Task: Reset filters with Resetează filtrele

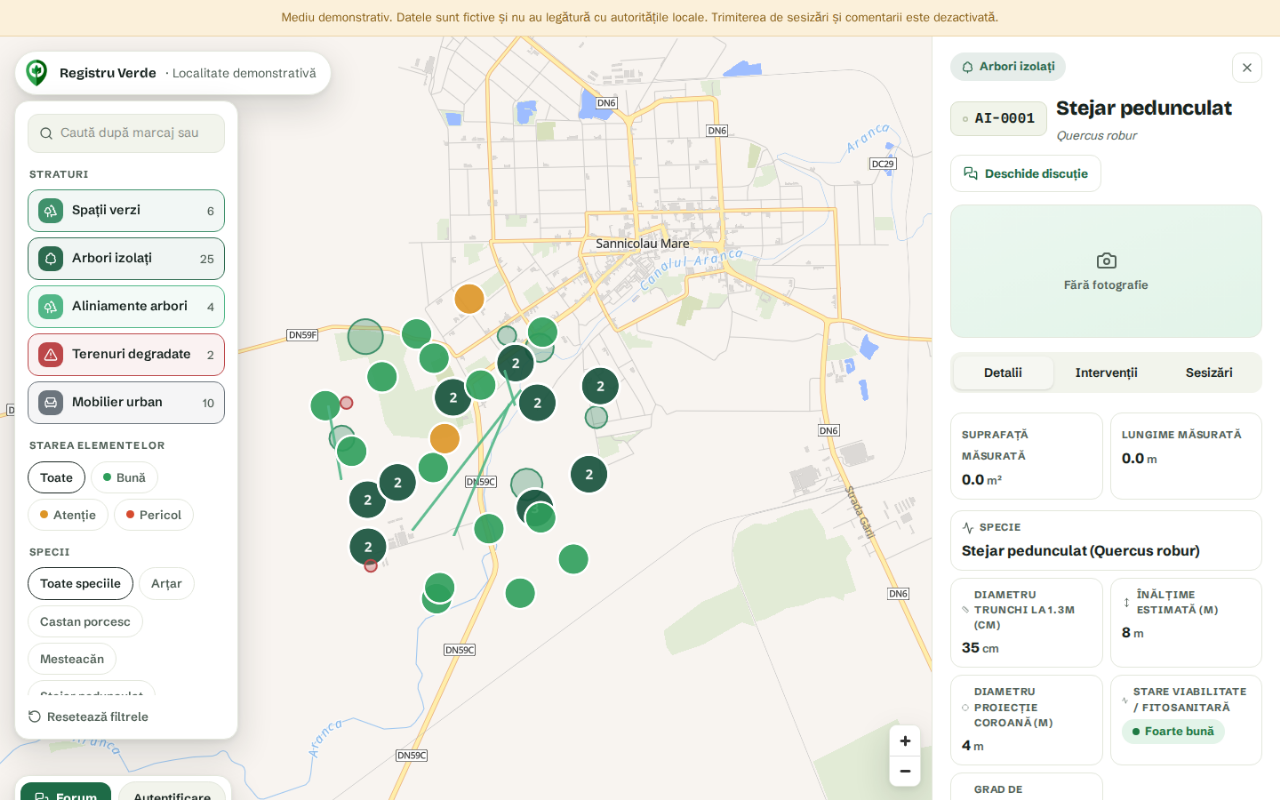Action: click(x=88, y=717)
